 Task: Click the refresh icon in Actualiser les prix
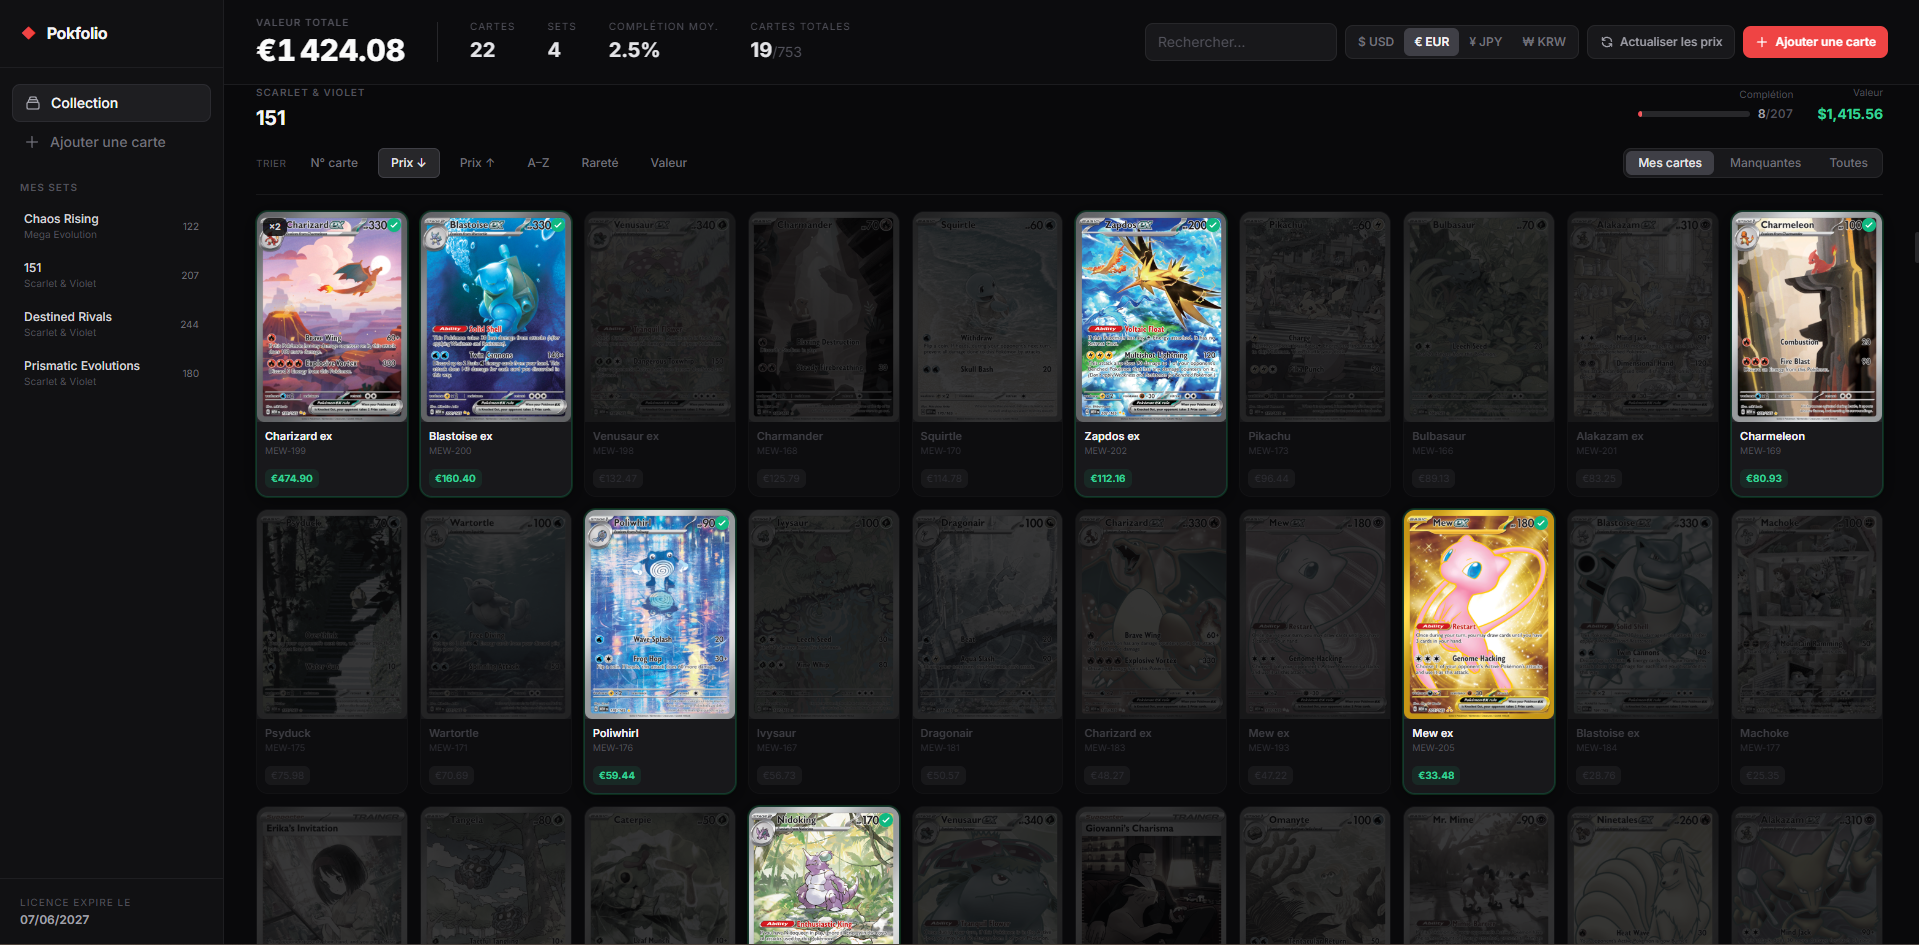[x=1607, y=42]
